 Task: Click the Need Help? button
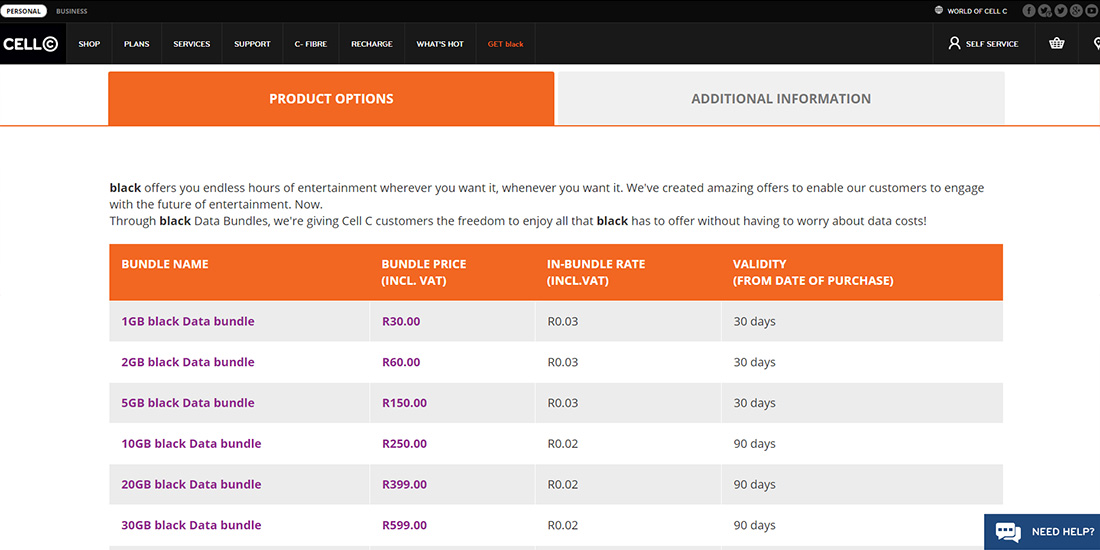point(1042,532)
